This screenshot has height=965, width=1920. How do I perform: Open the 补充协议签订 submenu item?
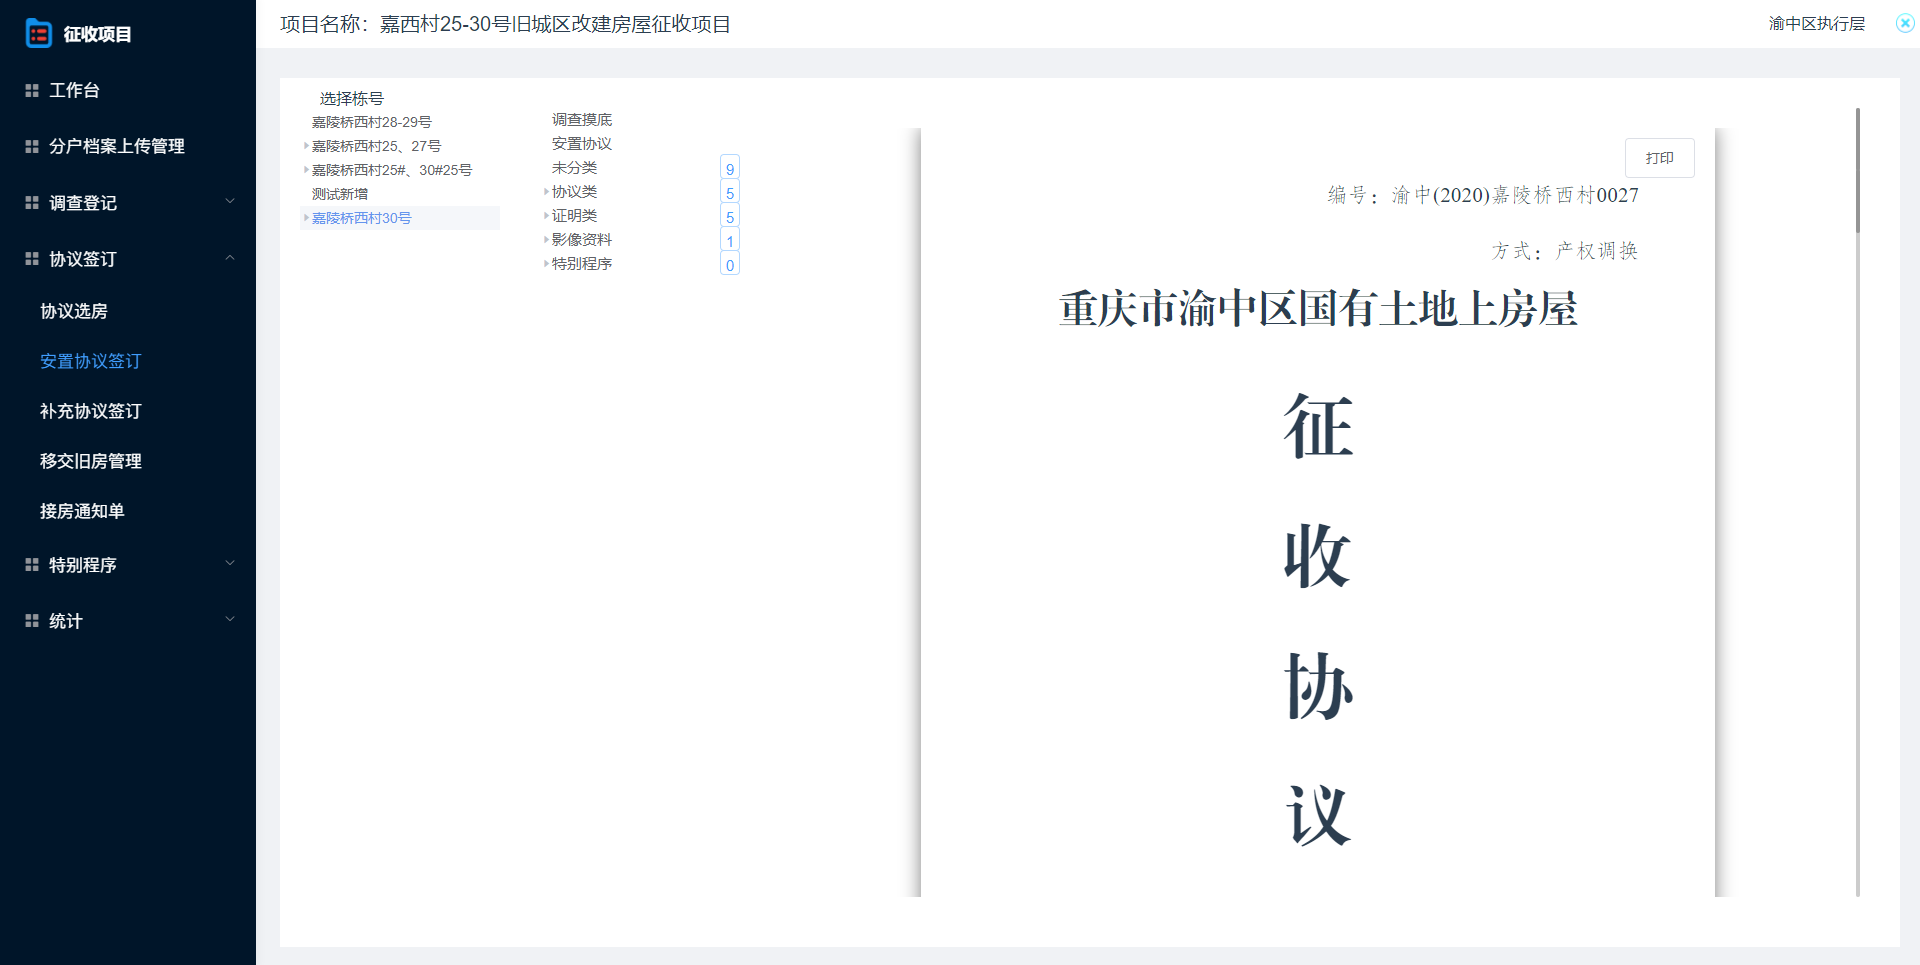click(90, 411)
